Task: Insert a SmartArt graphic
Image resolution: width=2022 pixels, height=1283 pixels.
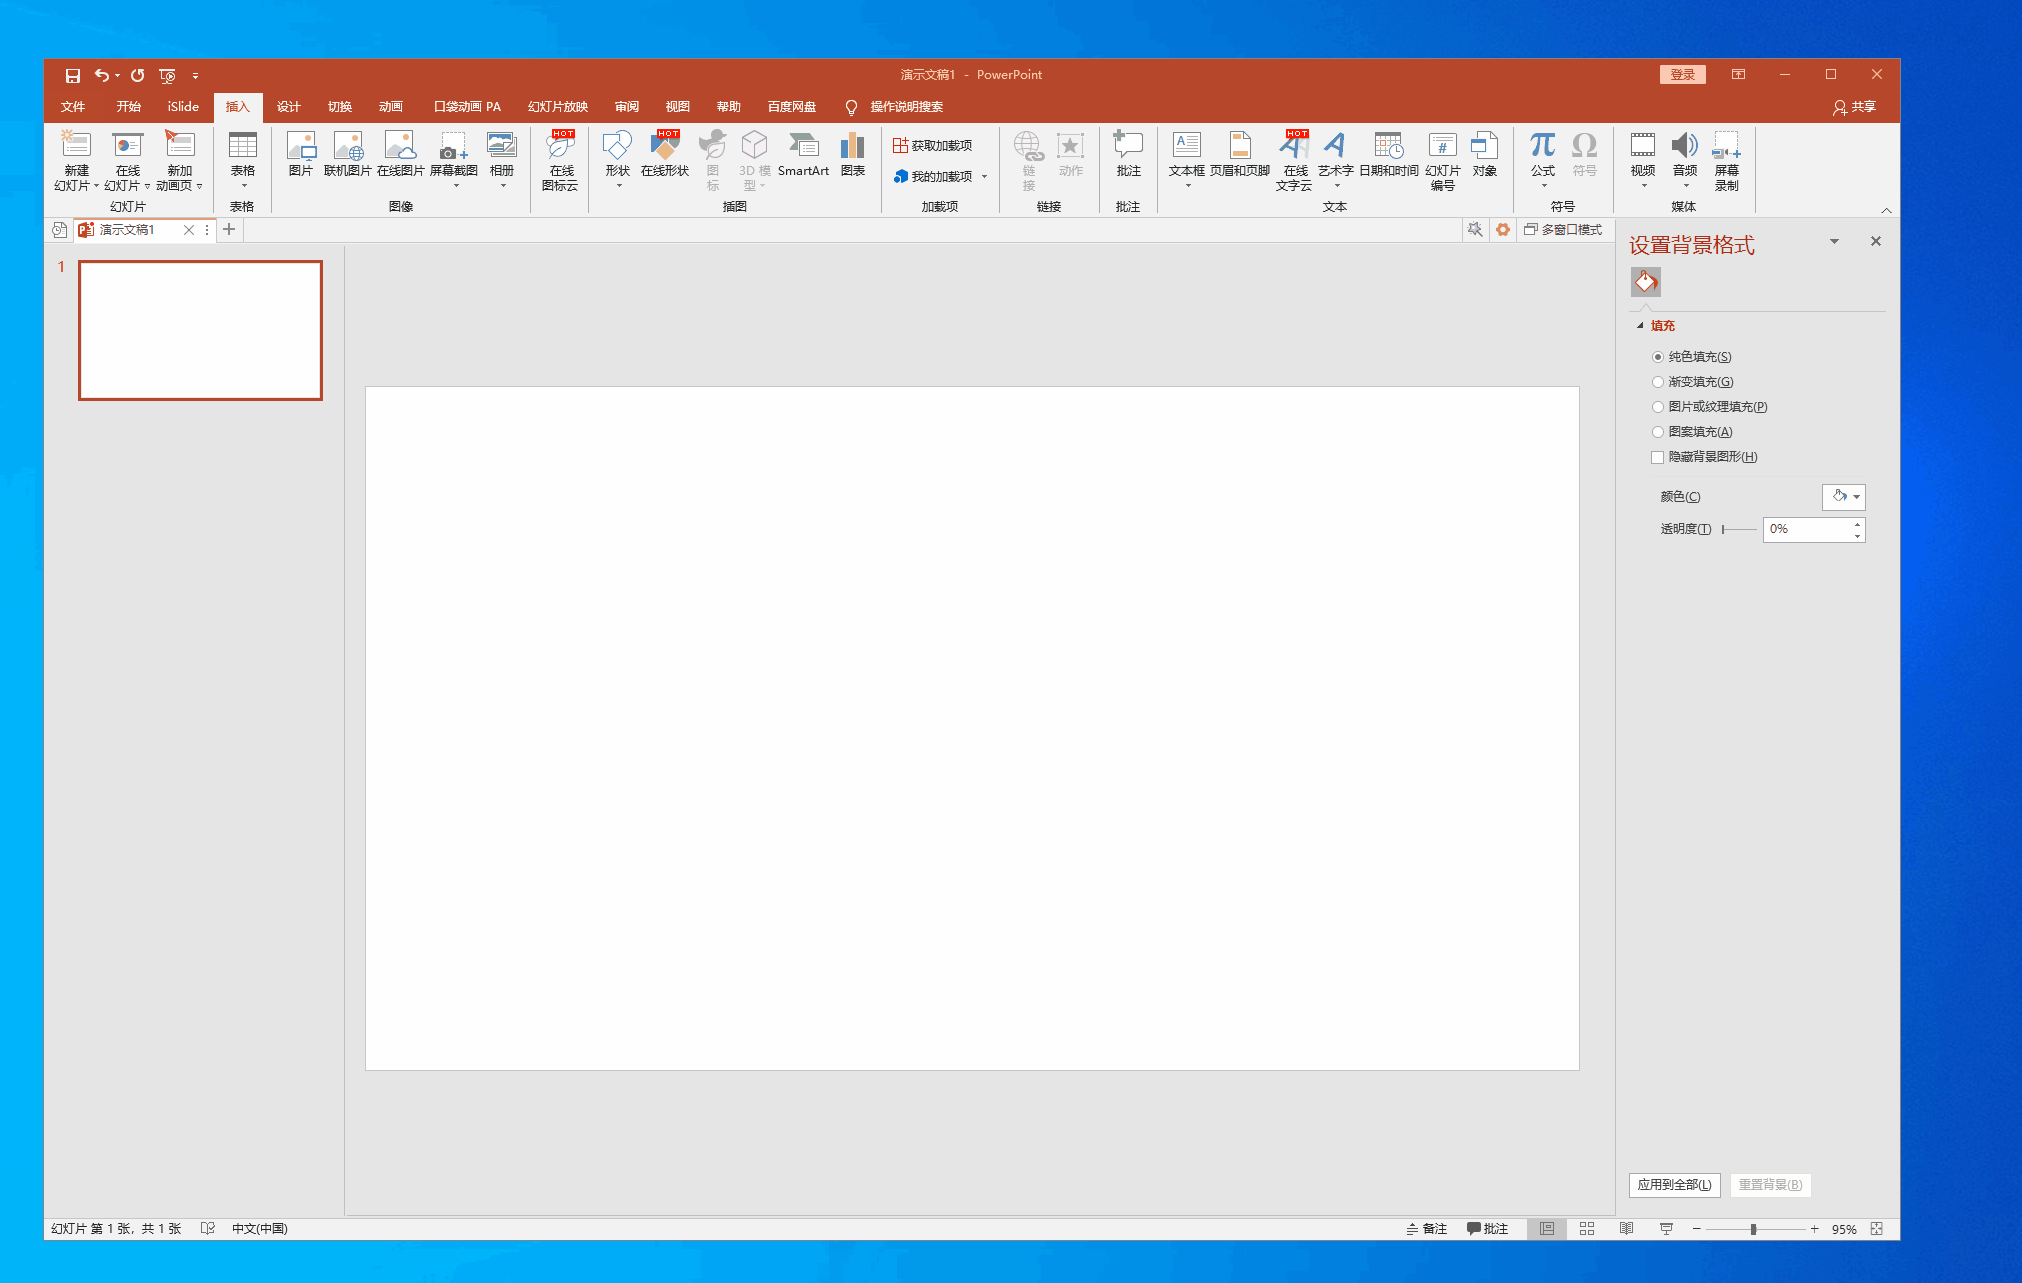Action: [x=803, y=155]
